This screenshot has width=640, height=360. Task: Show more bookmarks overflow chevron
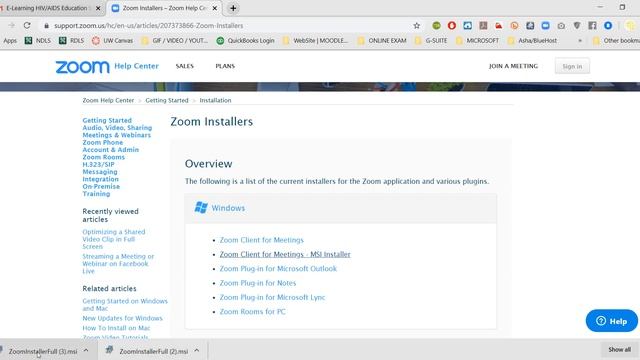580,40
